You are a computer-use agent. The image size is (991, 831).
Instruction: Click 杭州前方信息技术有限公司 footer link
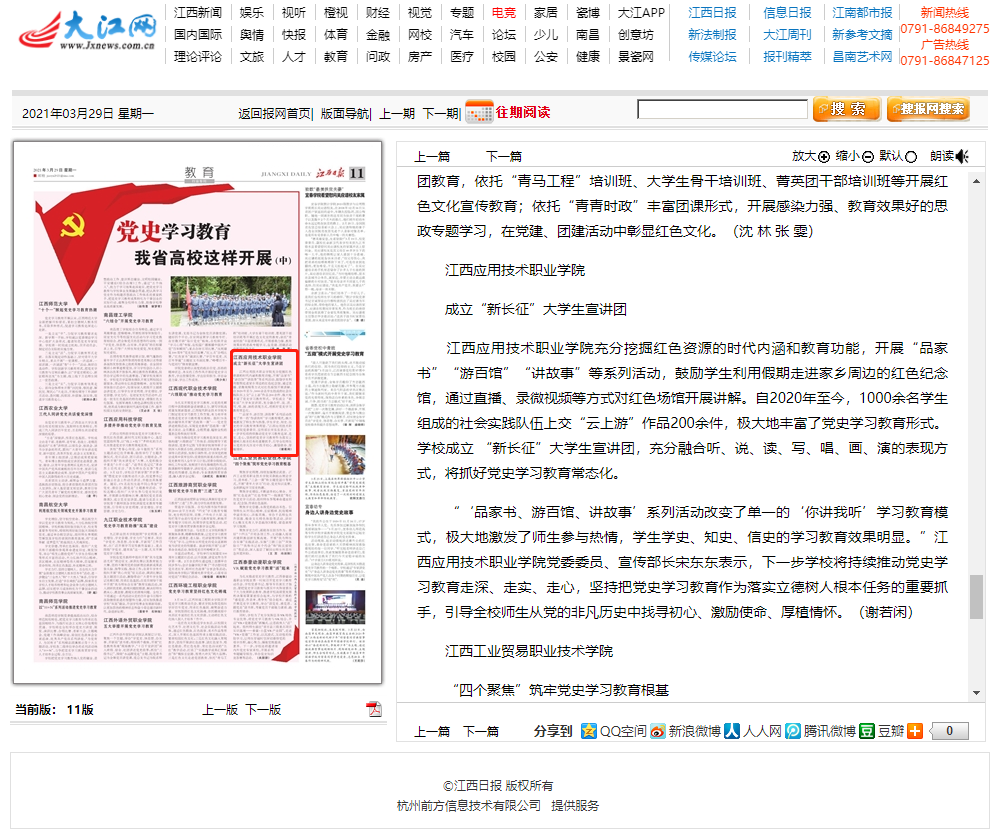click(468, 806)
